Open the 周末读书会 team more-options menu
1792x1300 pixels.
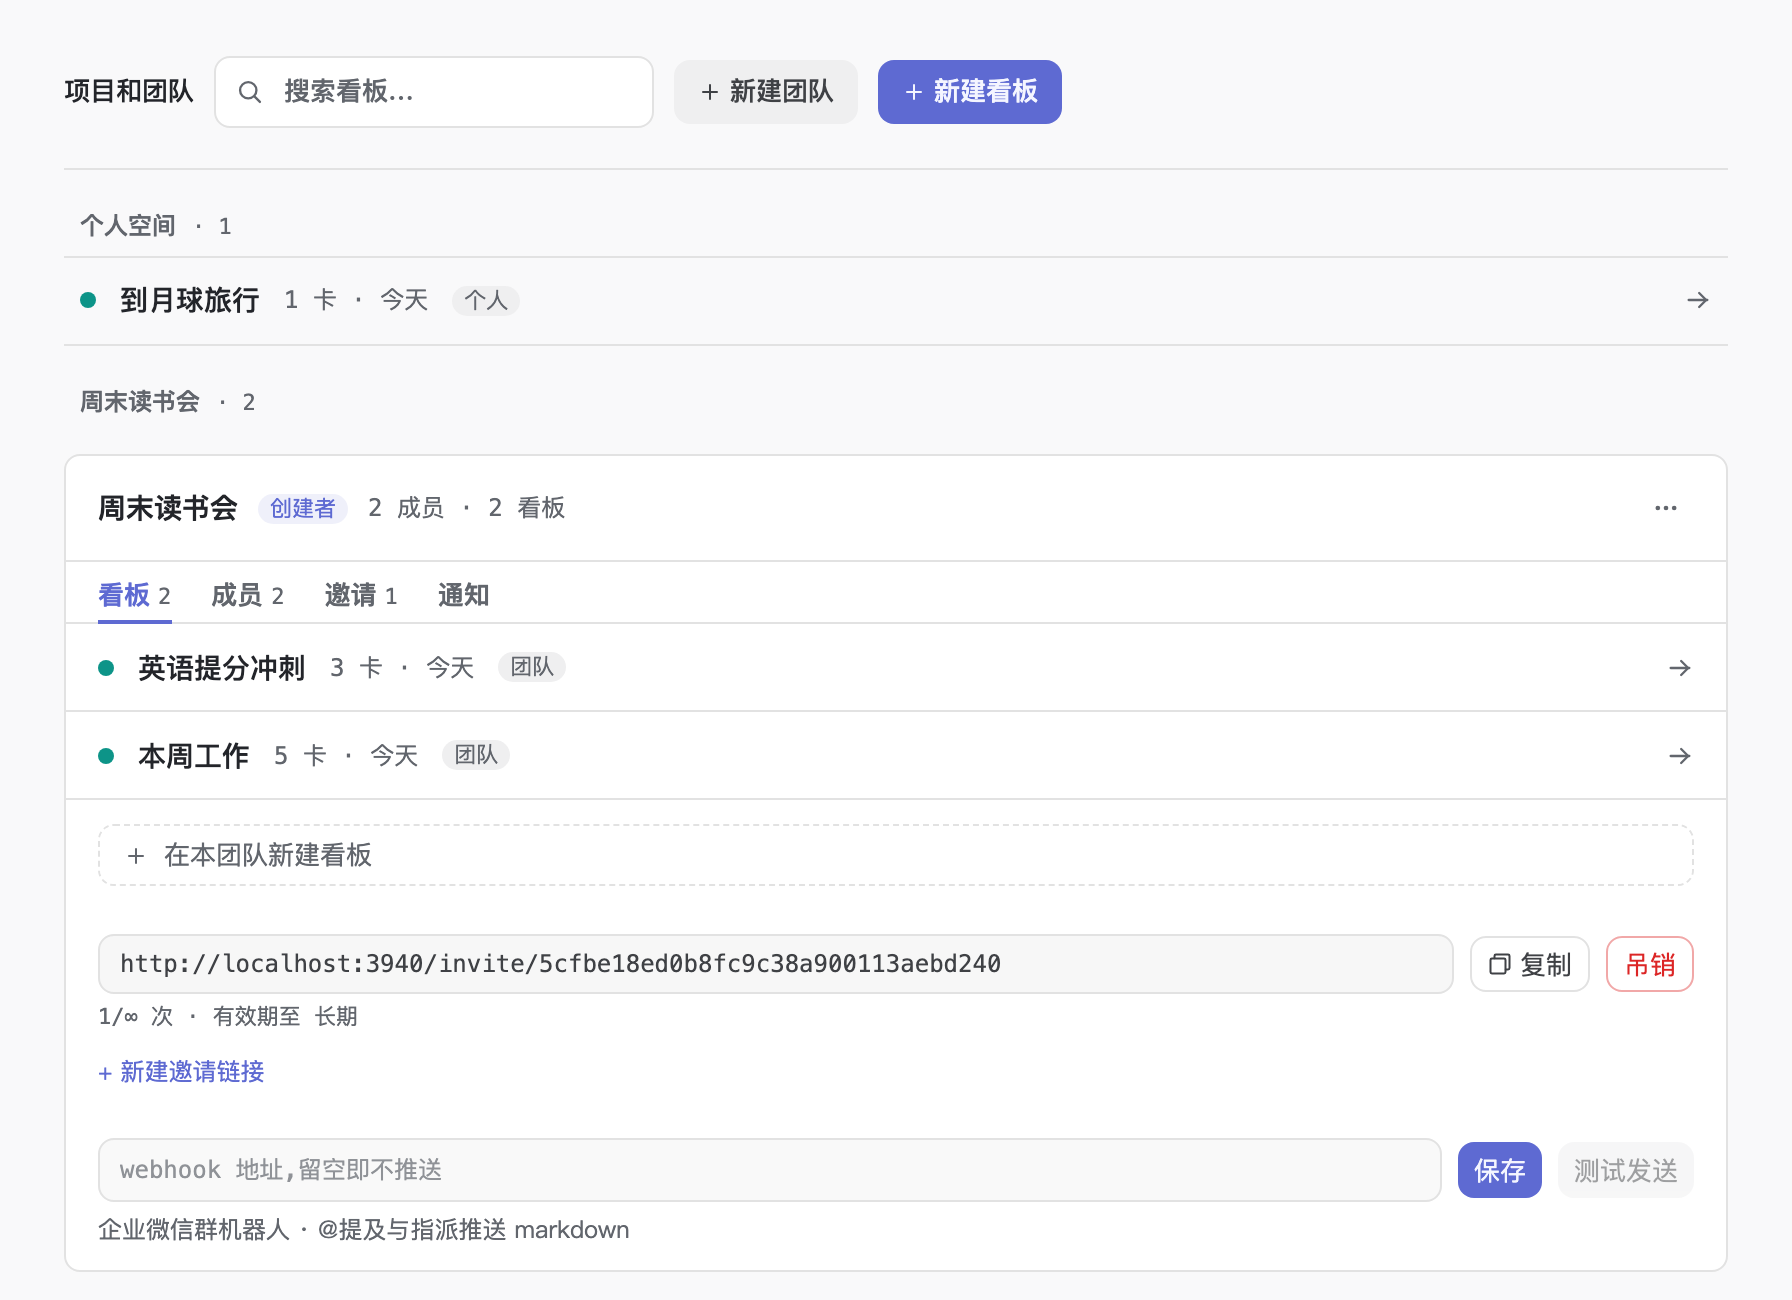(x=1665, y=508)
